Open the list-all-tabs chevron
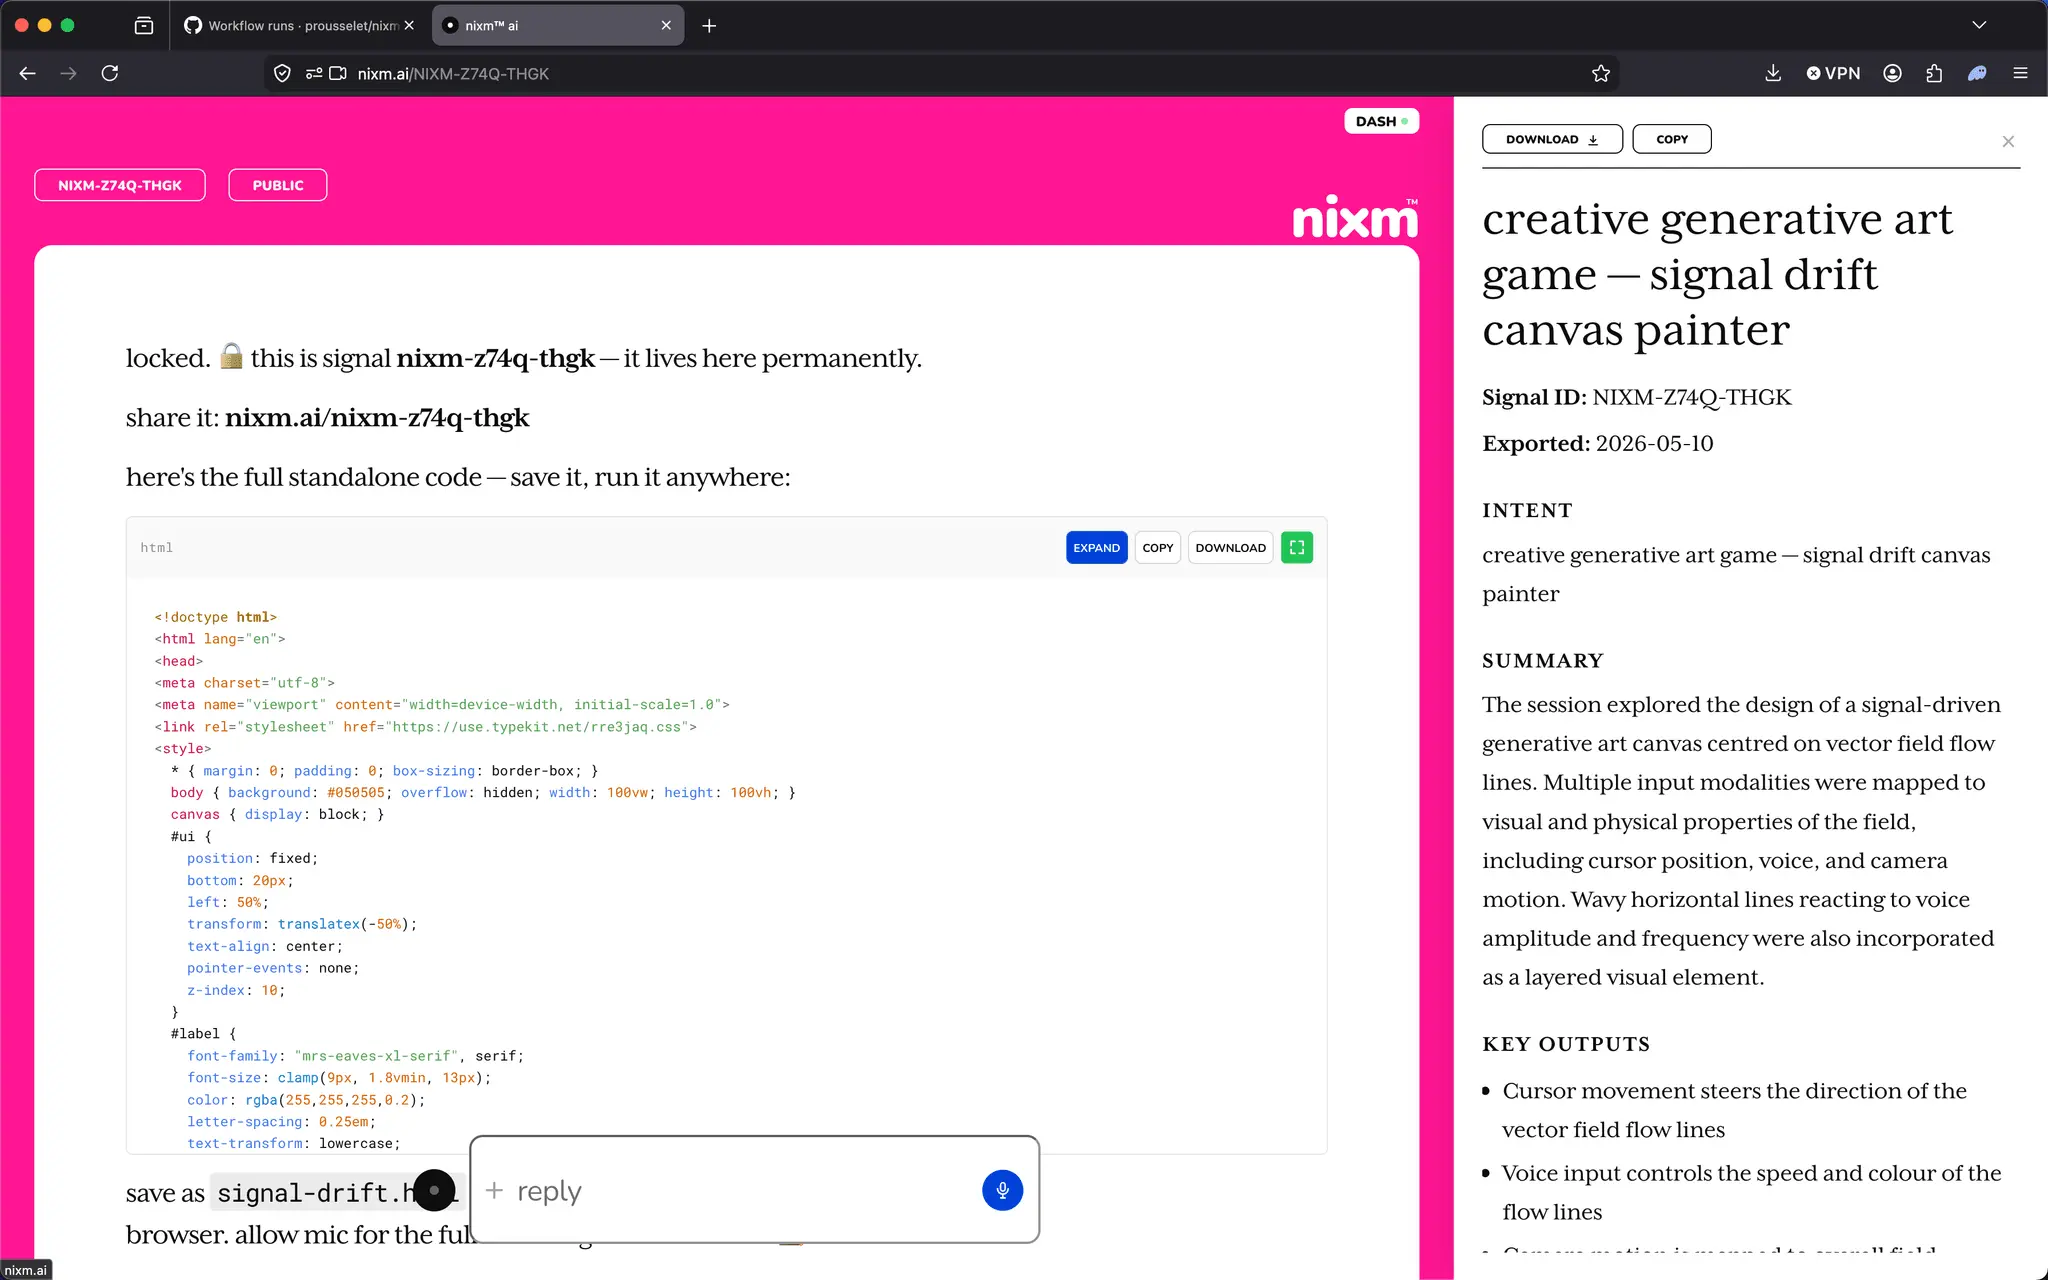 pyautogui.click(x=1979, y=25)
